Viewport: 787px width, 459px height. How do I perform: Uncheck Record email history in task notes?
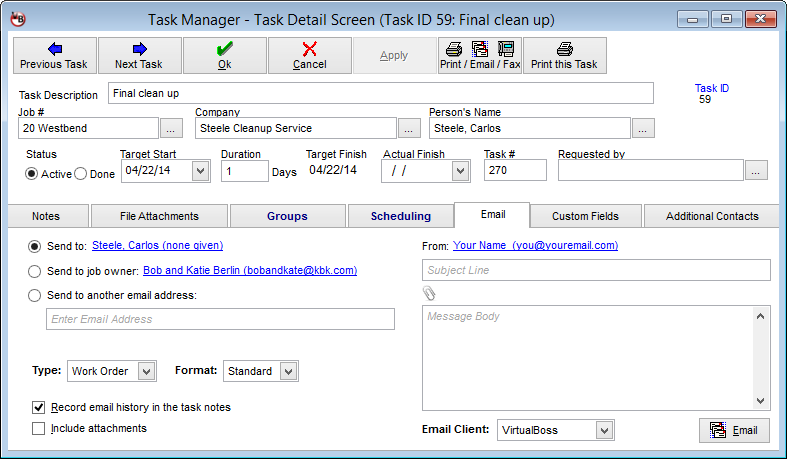click(x=39, y=407)
